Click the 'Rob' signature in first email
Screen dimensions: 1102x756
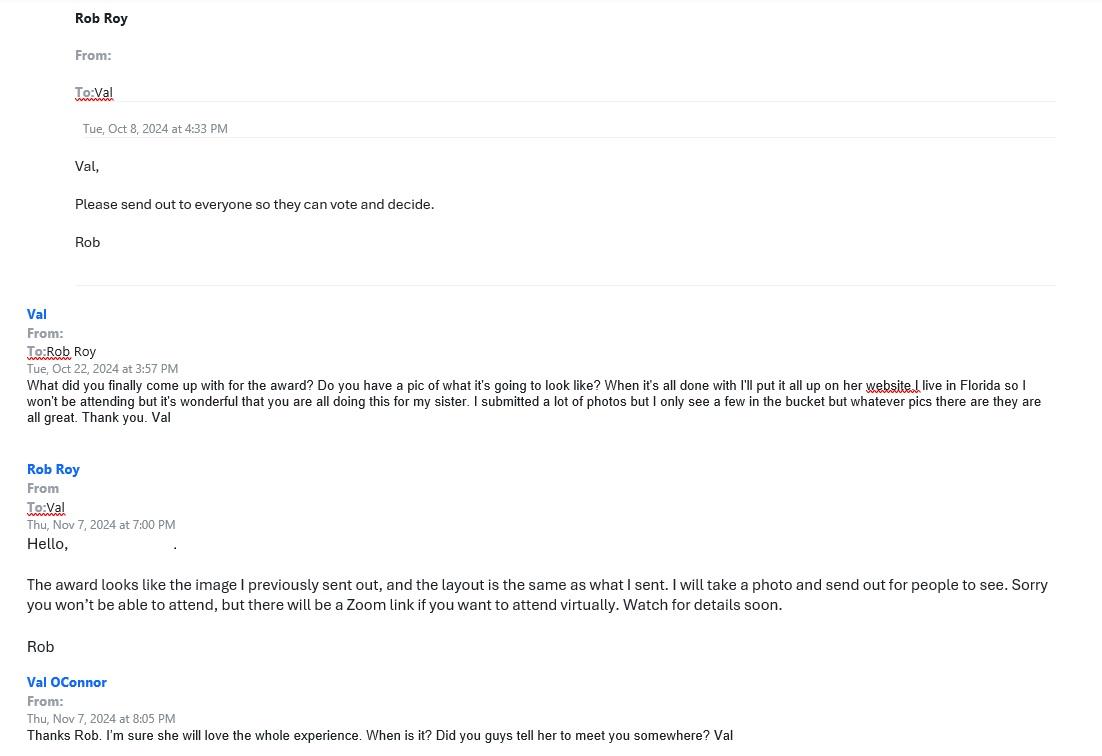87,242
